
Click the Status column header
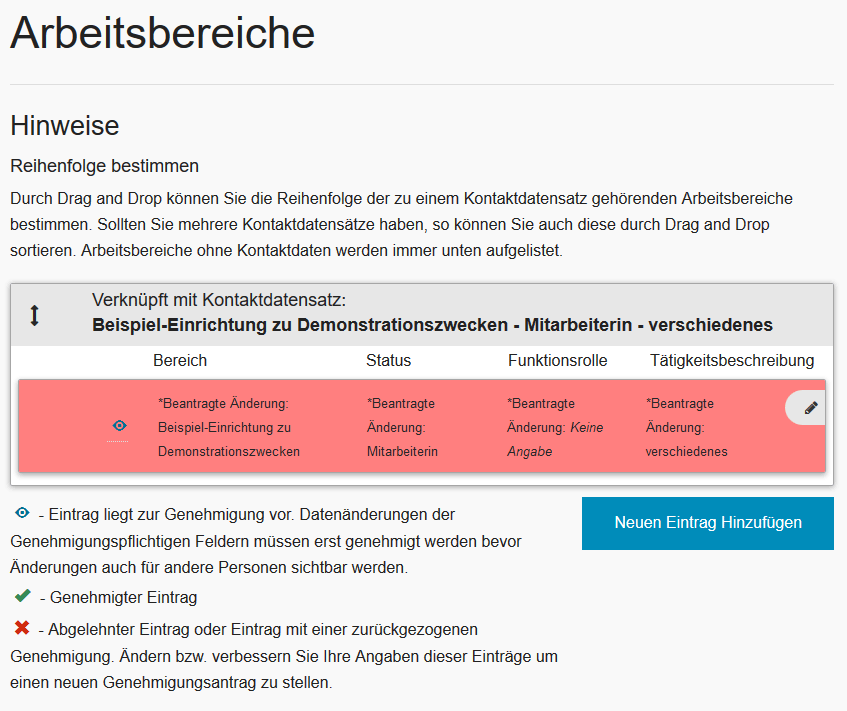(388, 360)
